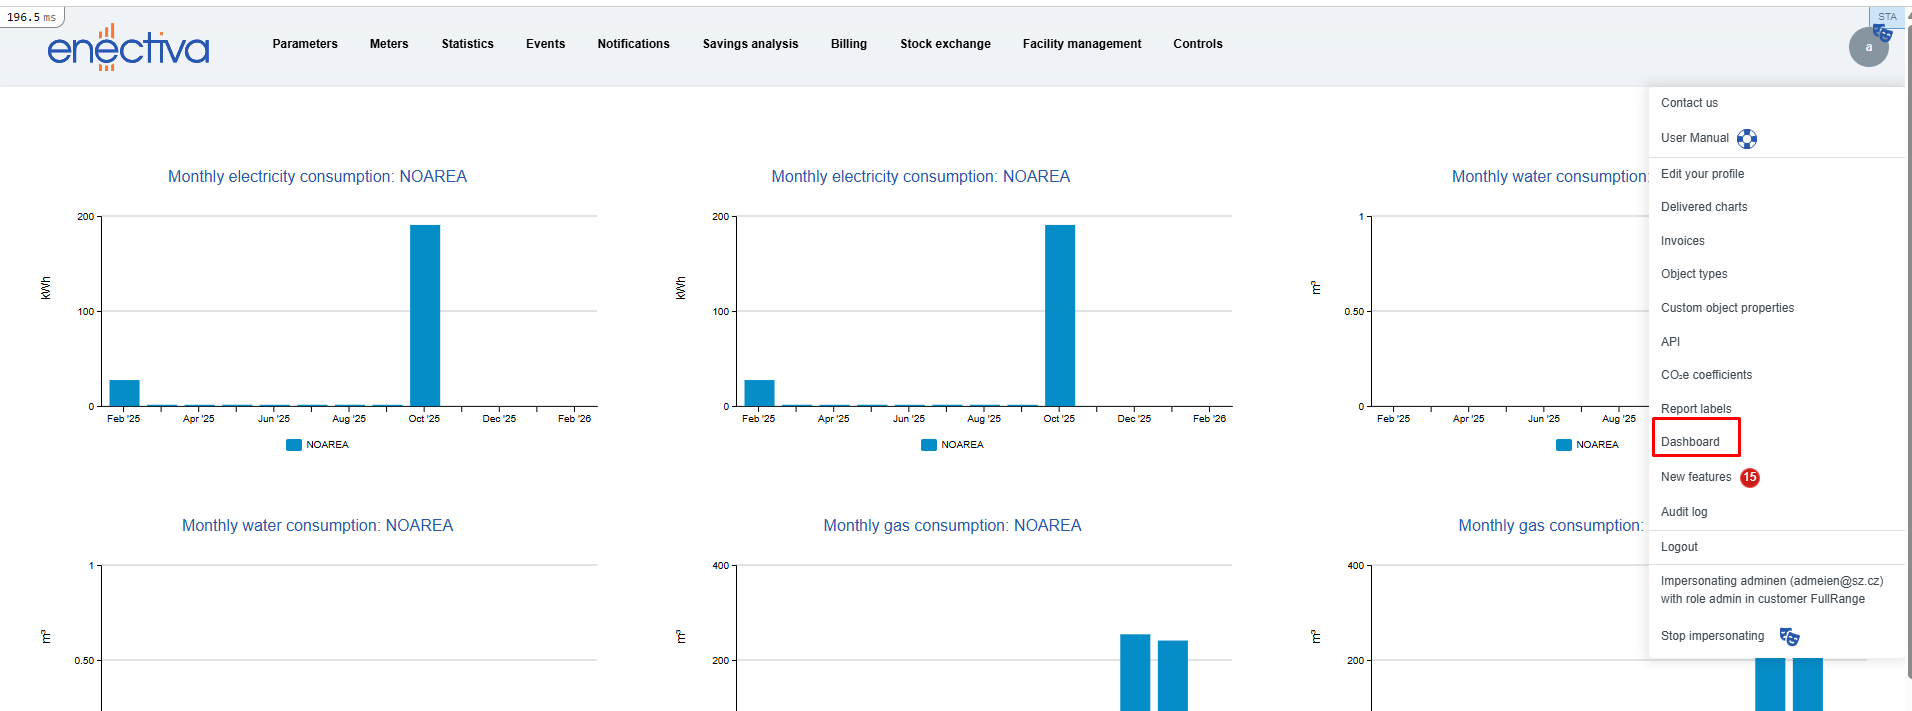This screenshot has width=1912, height=711.
Task: Open the Monthly gas consumption: NOAREA chart title
Action: (952, 526)
